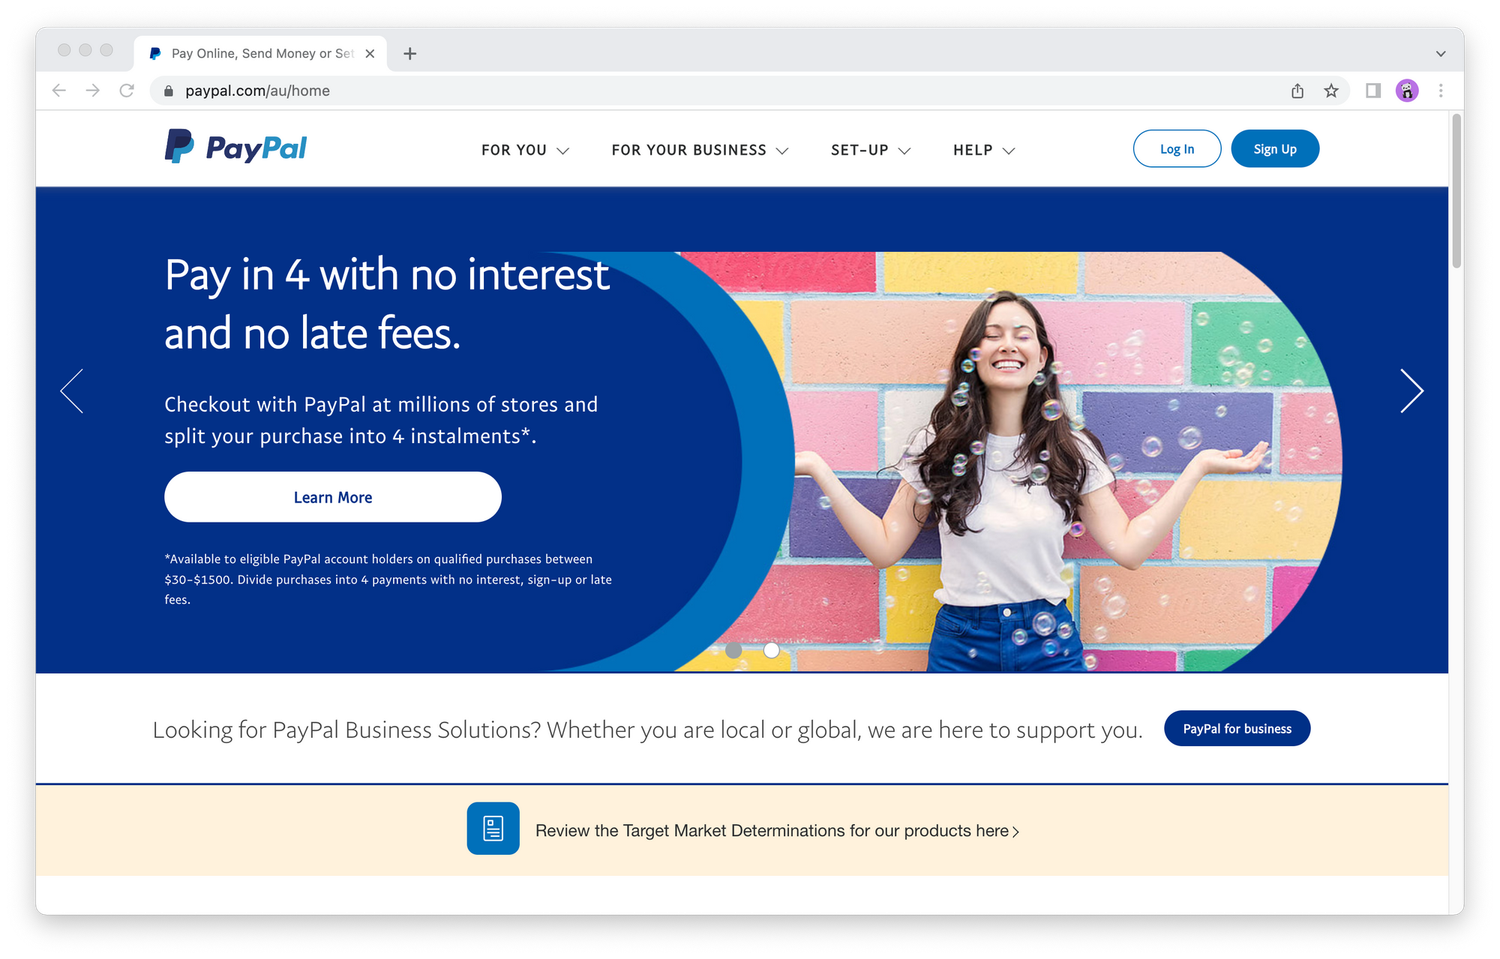Open the browser side panel icon

pos(1373,91)
